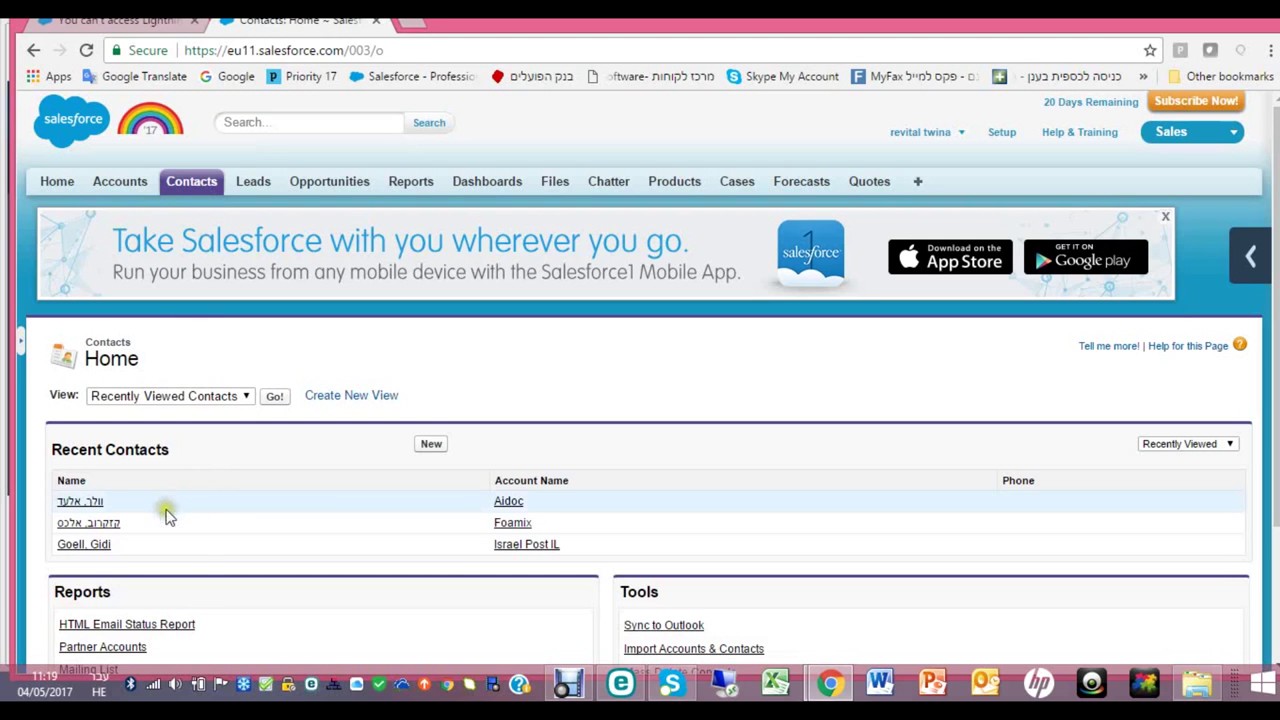Open Excel from the taskbar

pyautogui.click(x=776, y=684)
